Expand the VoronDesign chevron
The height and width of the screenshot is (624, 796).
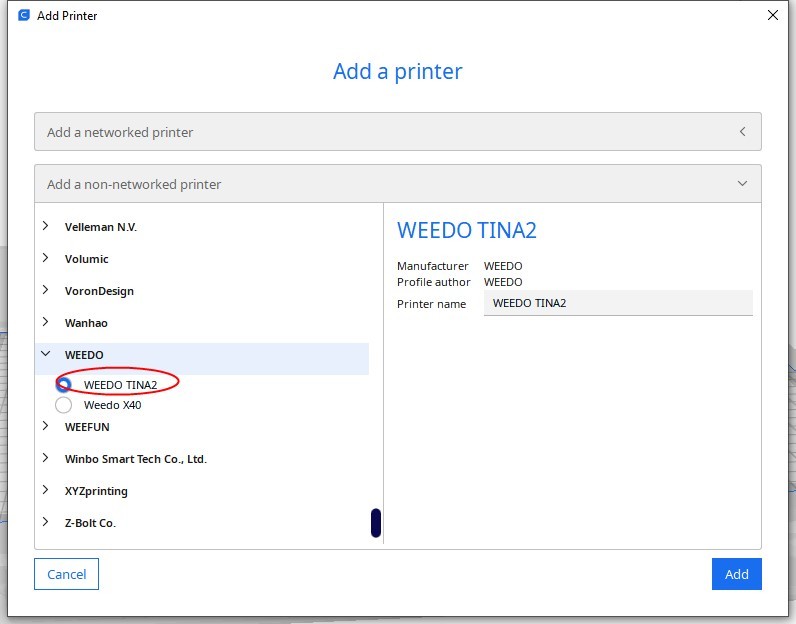coord(46,291)
